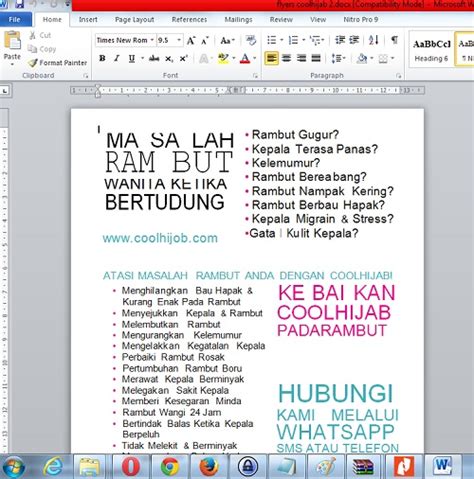Screen dimensions: 474x479
Task: Activate the Format Painter brush
Action: click(57, 63)
